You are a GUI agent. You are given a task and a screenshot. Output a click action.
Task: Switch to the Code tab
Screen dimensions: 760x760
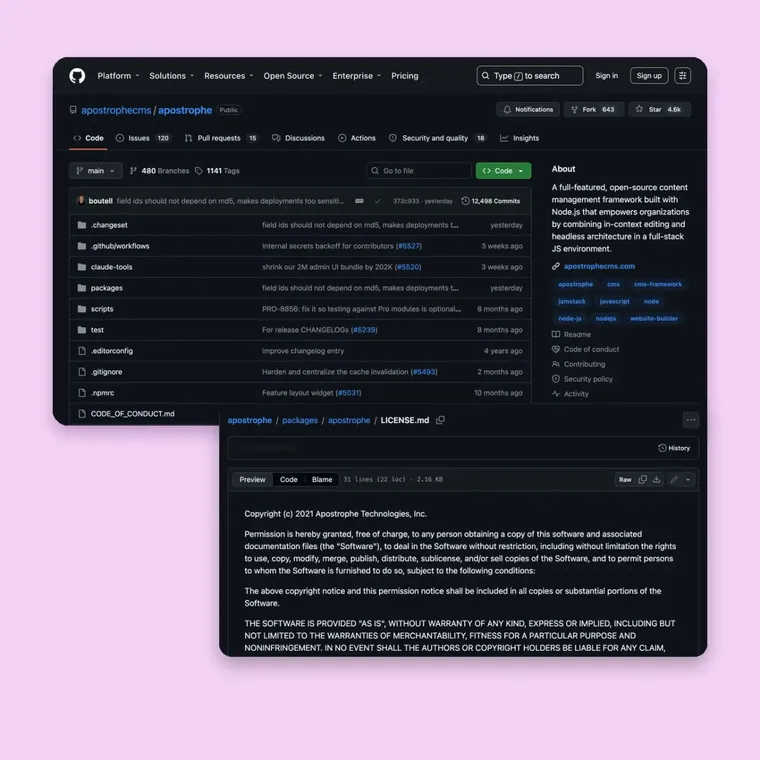[88, 138]
